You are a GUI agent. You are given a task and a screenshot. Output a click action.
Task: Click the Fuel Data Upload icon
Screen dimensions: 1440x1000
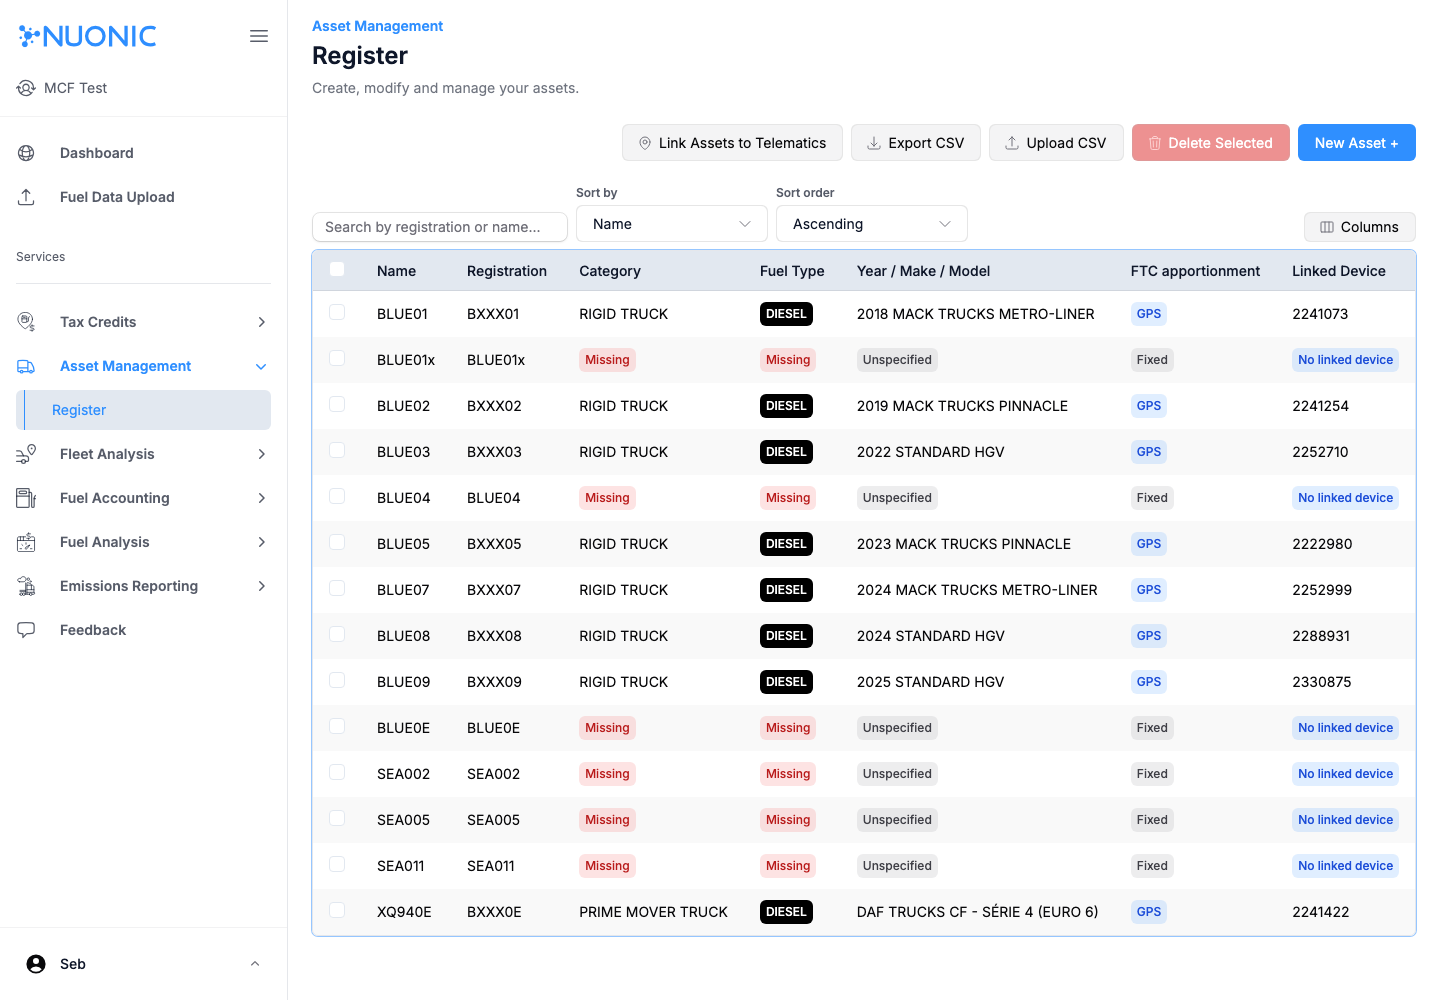pyautogui.click(x=25, y=196)
